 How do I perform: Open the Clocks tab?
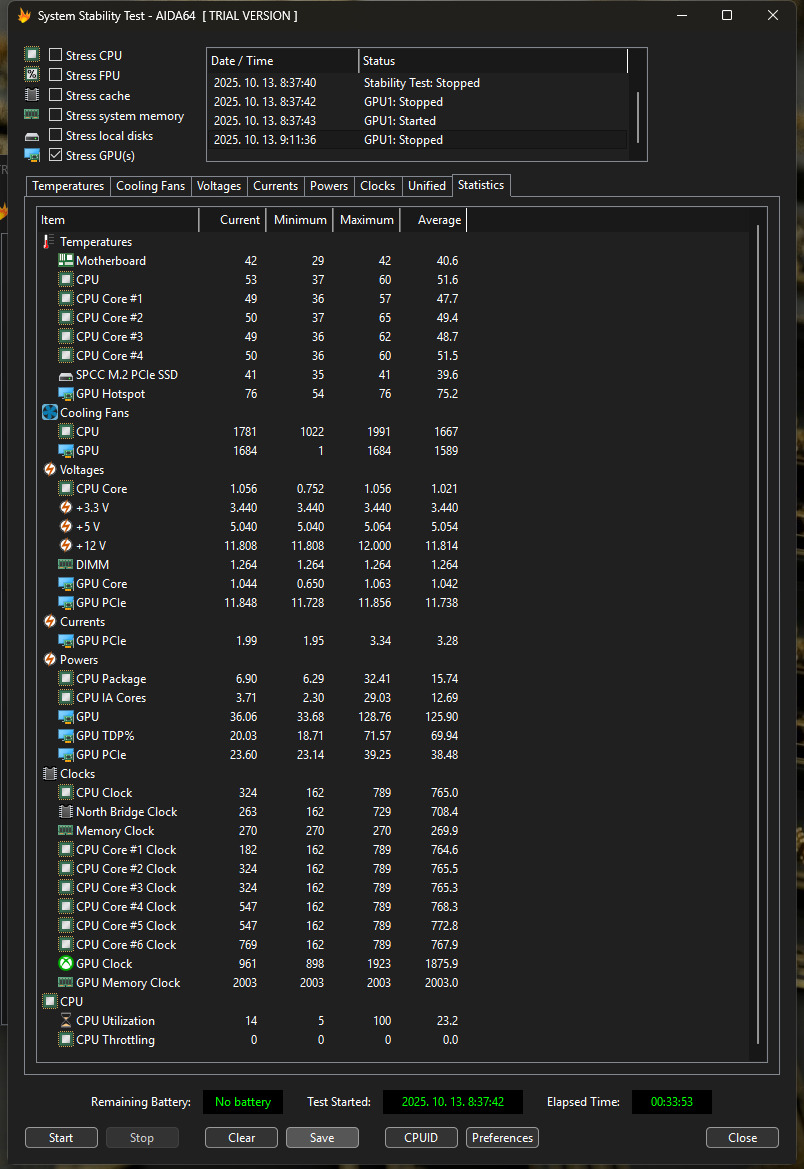click(x=377, y=186)
